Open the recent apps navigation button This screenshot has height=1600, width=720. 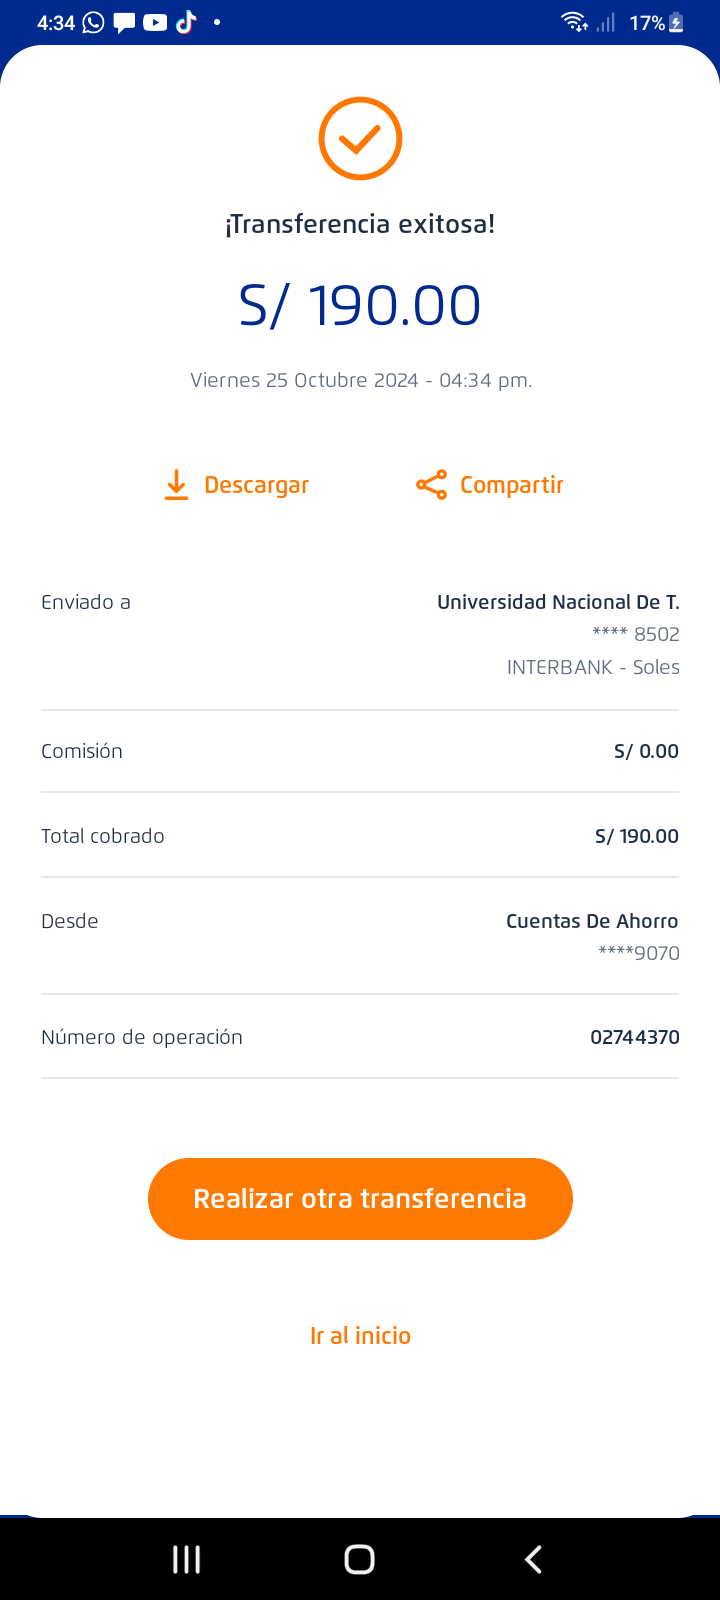click(186, 1559)
